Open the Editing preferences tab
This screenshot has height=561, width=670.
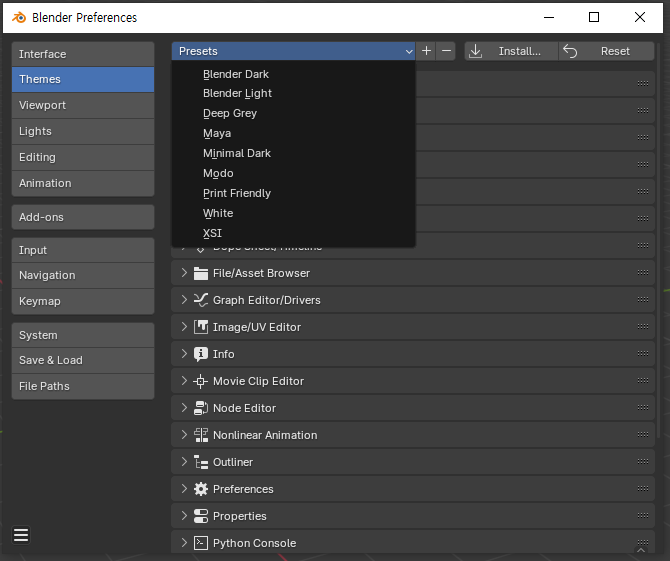[83, 157]
